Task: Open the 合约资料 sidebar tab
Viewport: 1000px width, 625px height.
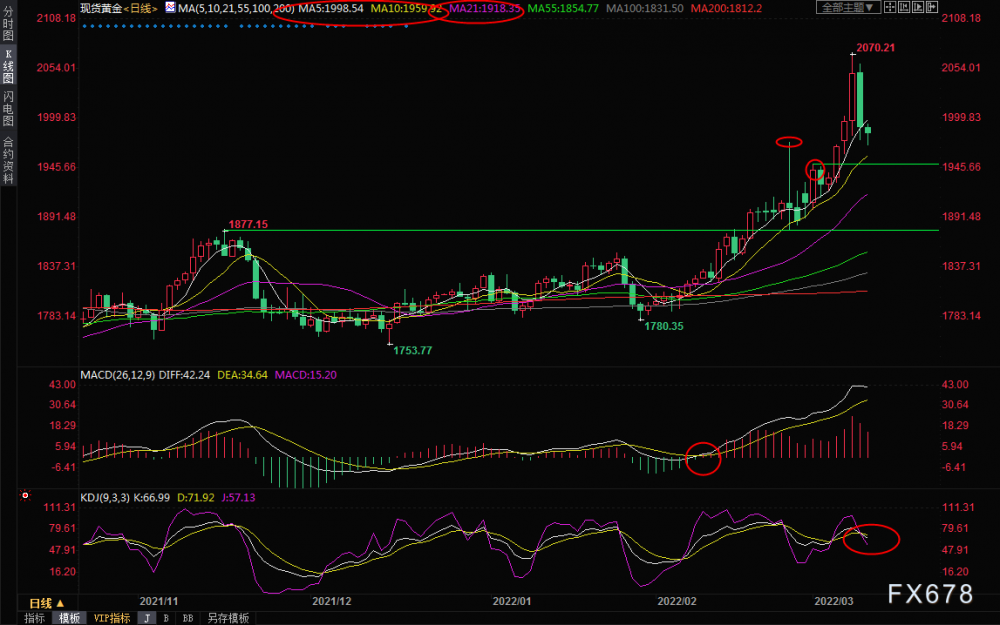Action: (8, 162)
